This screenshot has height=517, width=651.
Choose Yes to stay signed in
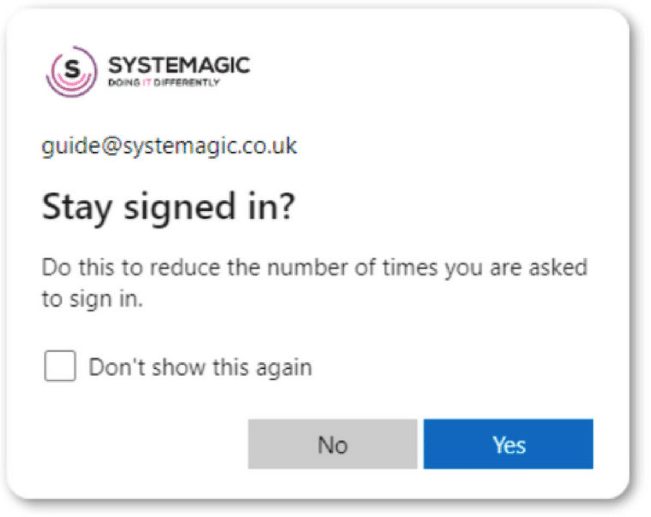click(x=508, y=444)
